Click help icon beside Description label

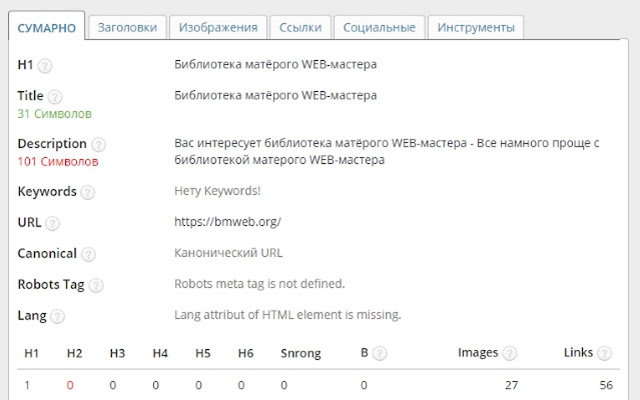[98, 144]
